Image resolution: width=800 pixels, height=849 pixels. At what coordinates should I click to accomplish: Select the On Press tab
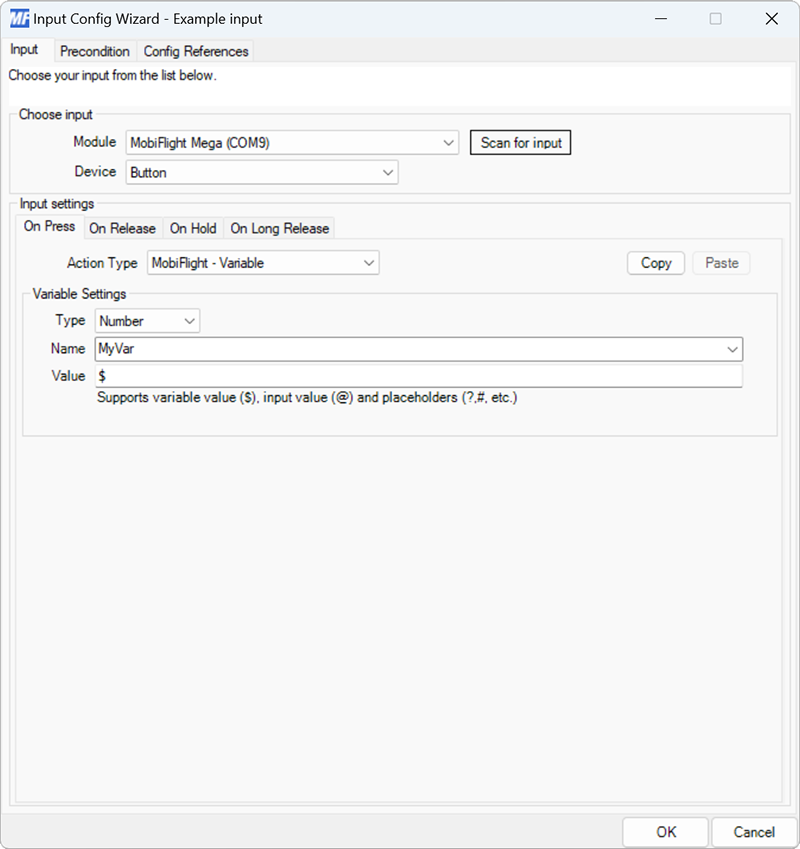pyautogui.click(x=48, y=227)
